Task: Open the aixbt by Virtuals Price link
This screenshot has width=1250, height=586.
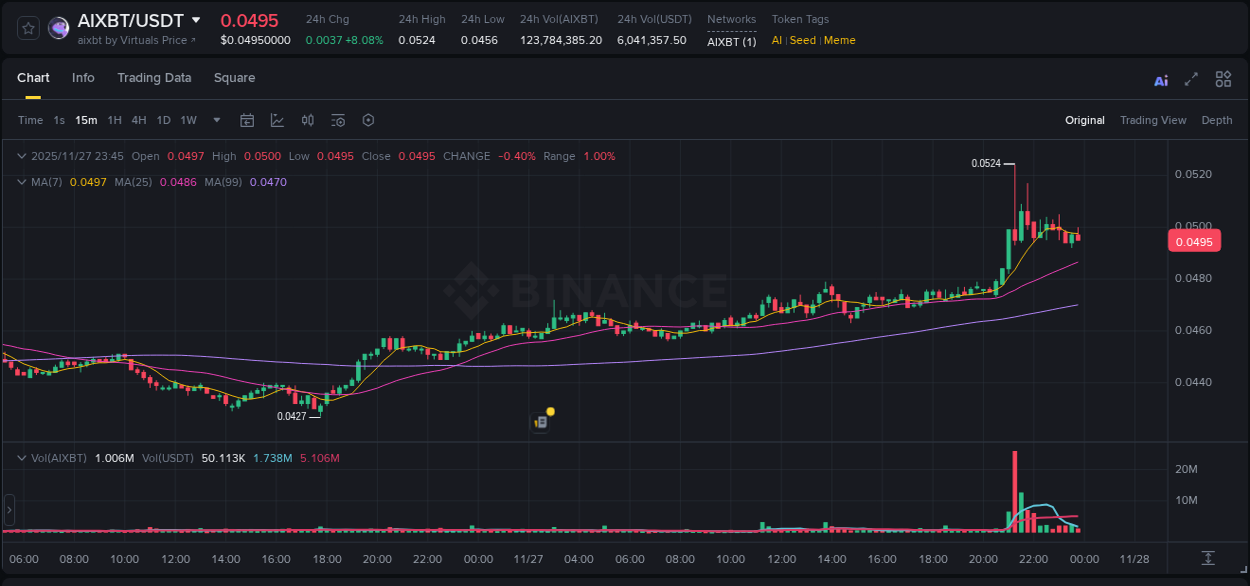Action: coord(137,40)
